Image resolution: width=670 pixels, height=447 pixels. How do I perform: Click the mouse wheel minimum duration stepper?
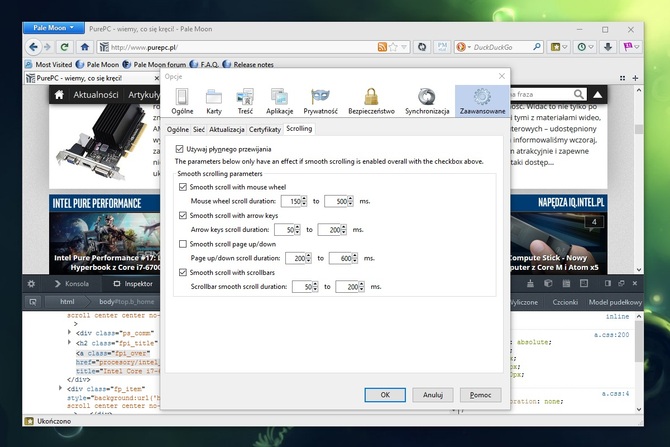tap(305, 201)
